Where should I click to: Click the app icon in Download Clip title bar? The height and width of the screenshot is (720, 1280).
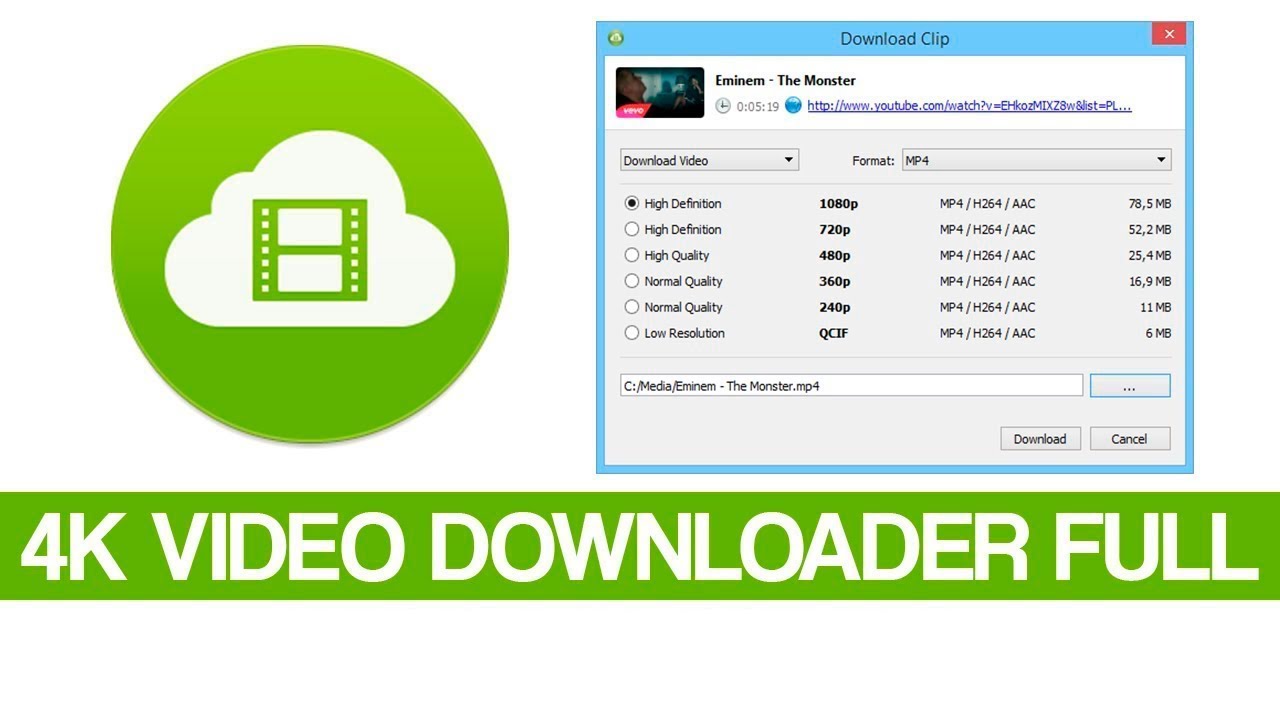[616, 38]
